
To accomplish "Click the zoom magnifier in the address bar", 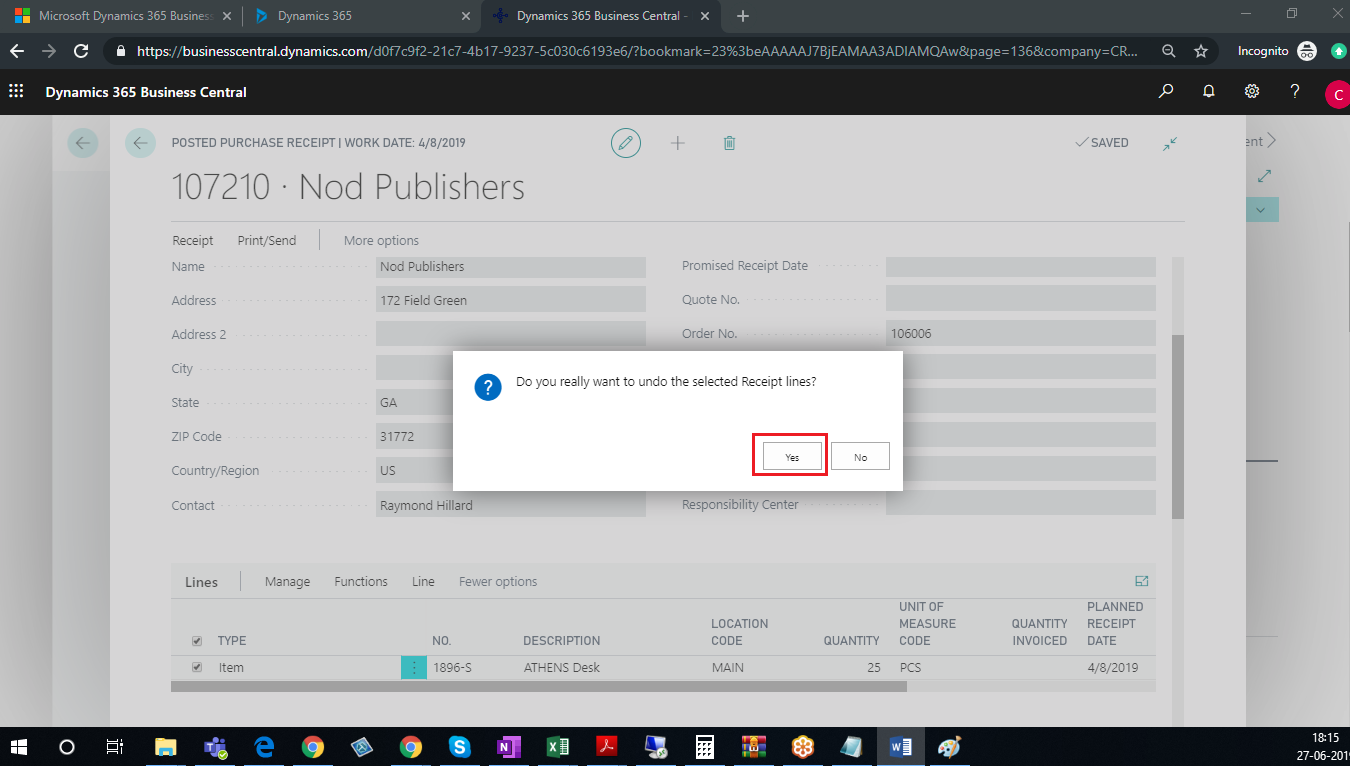I will pyautogui.click(x=1169, y=51).
